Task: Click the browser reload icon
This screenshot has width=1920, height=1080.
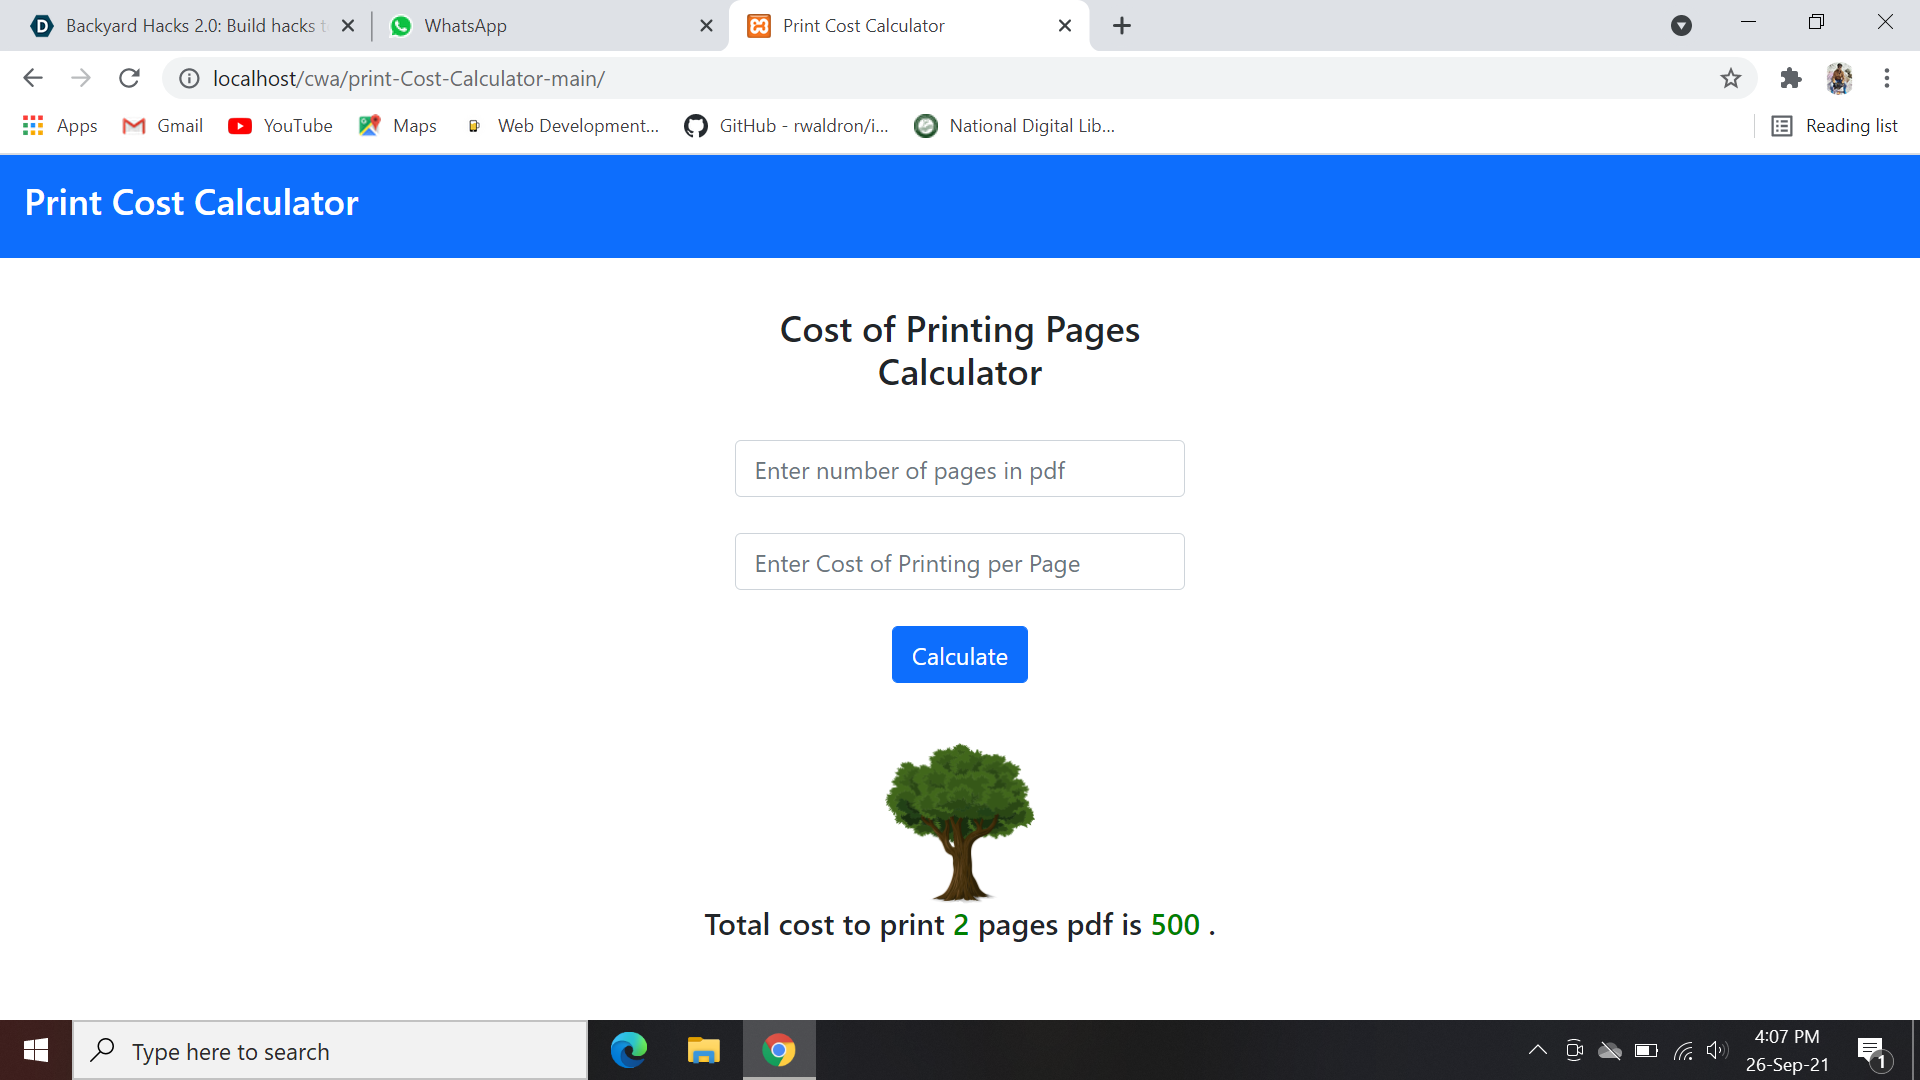Action: coord(129,78)
